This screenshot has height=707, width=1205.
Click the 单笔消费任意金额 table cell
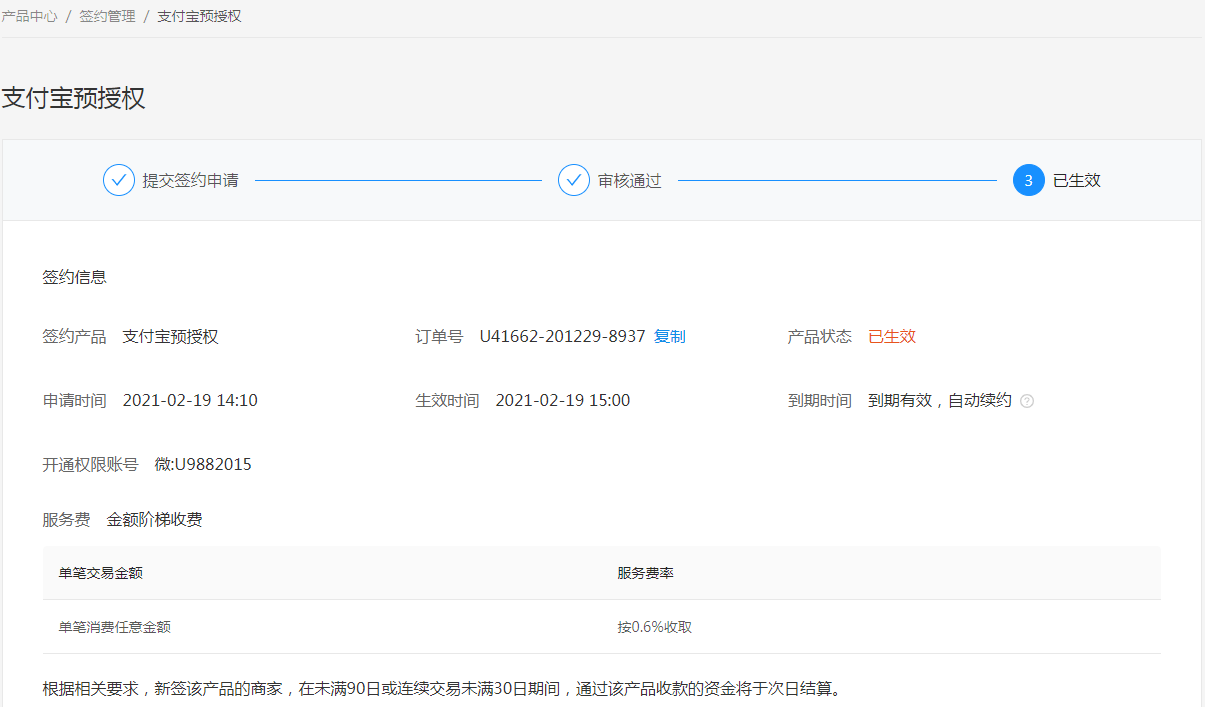click(115, 627)
